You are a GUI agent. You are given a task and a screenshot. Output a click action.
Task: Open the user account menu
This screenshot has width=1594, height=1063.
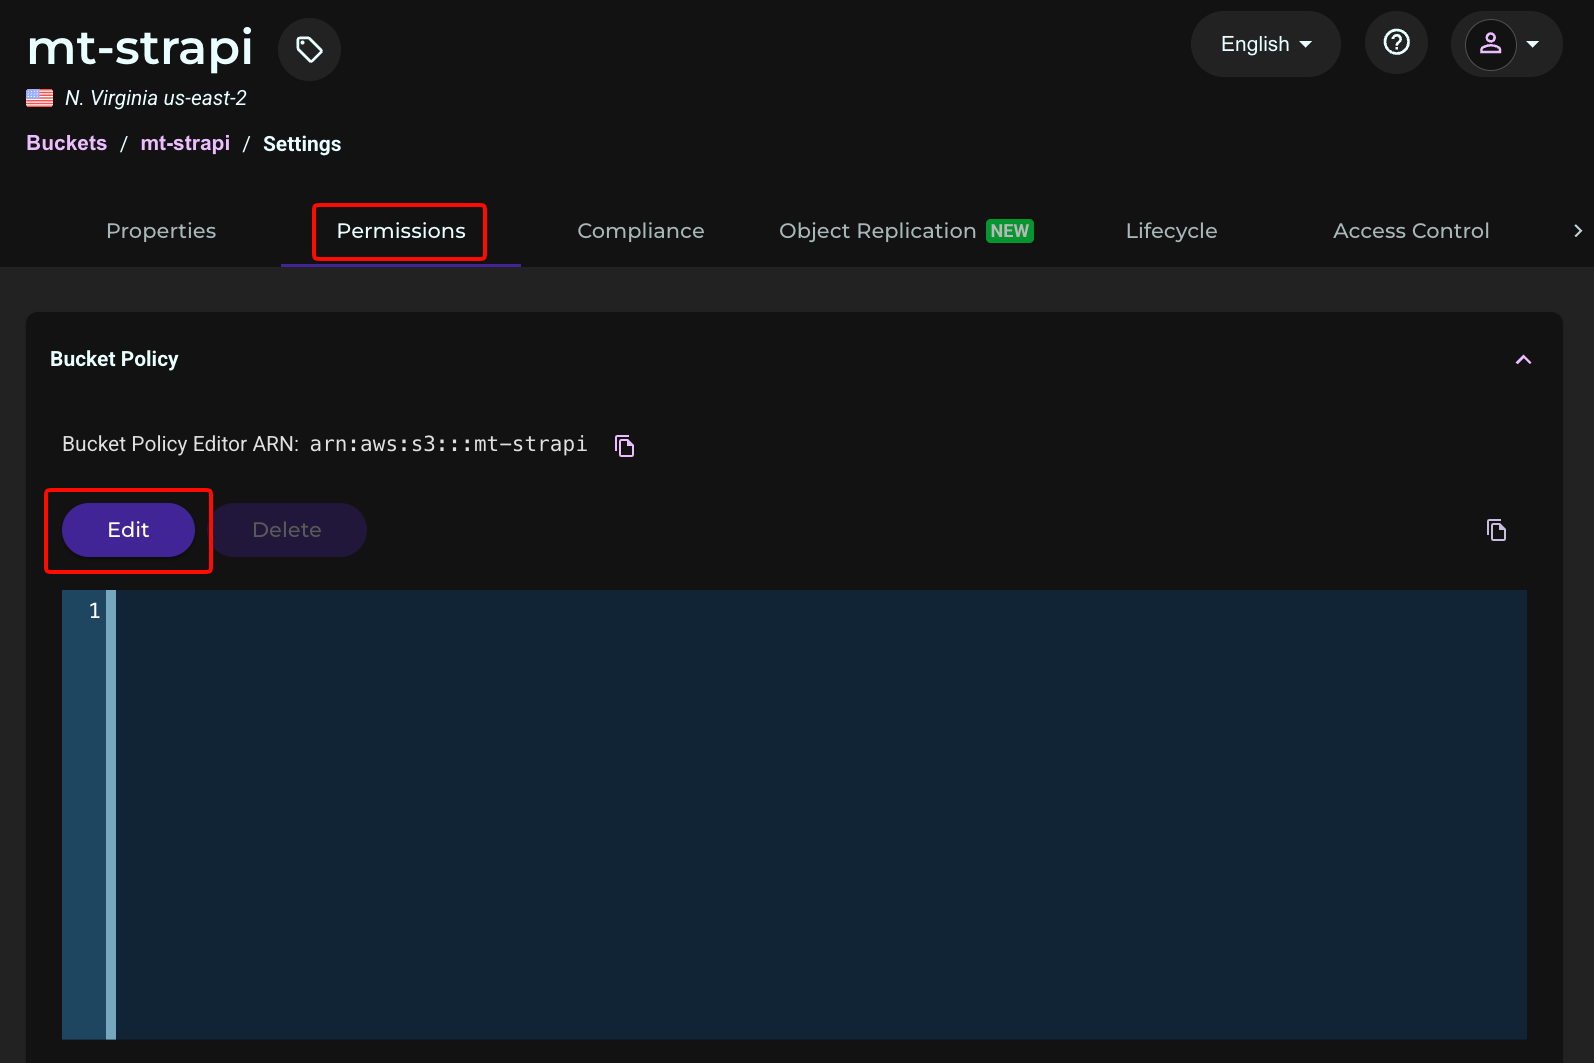[x=1506, y=44]
